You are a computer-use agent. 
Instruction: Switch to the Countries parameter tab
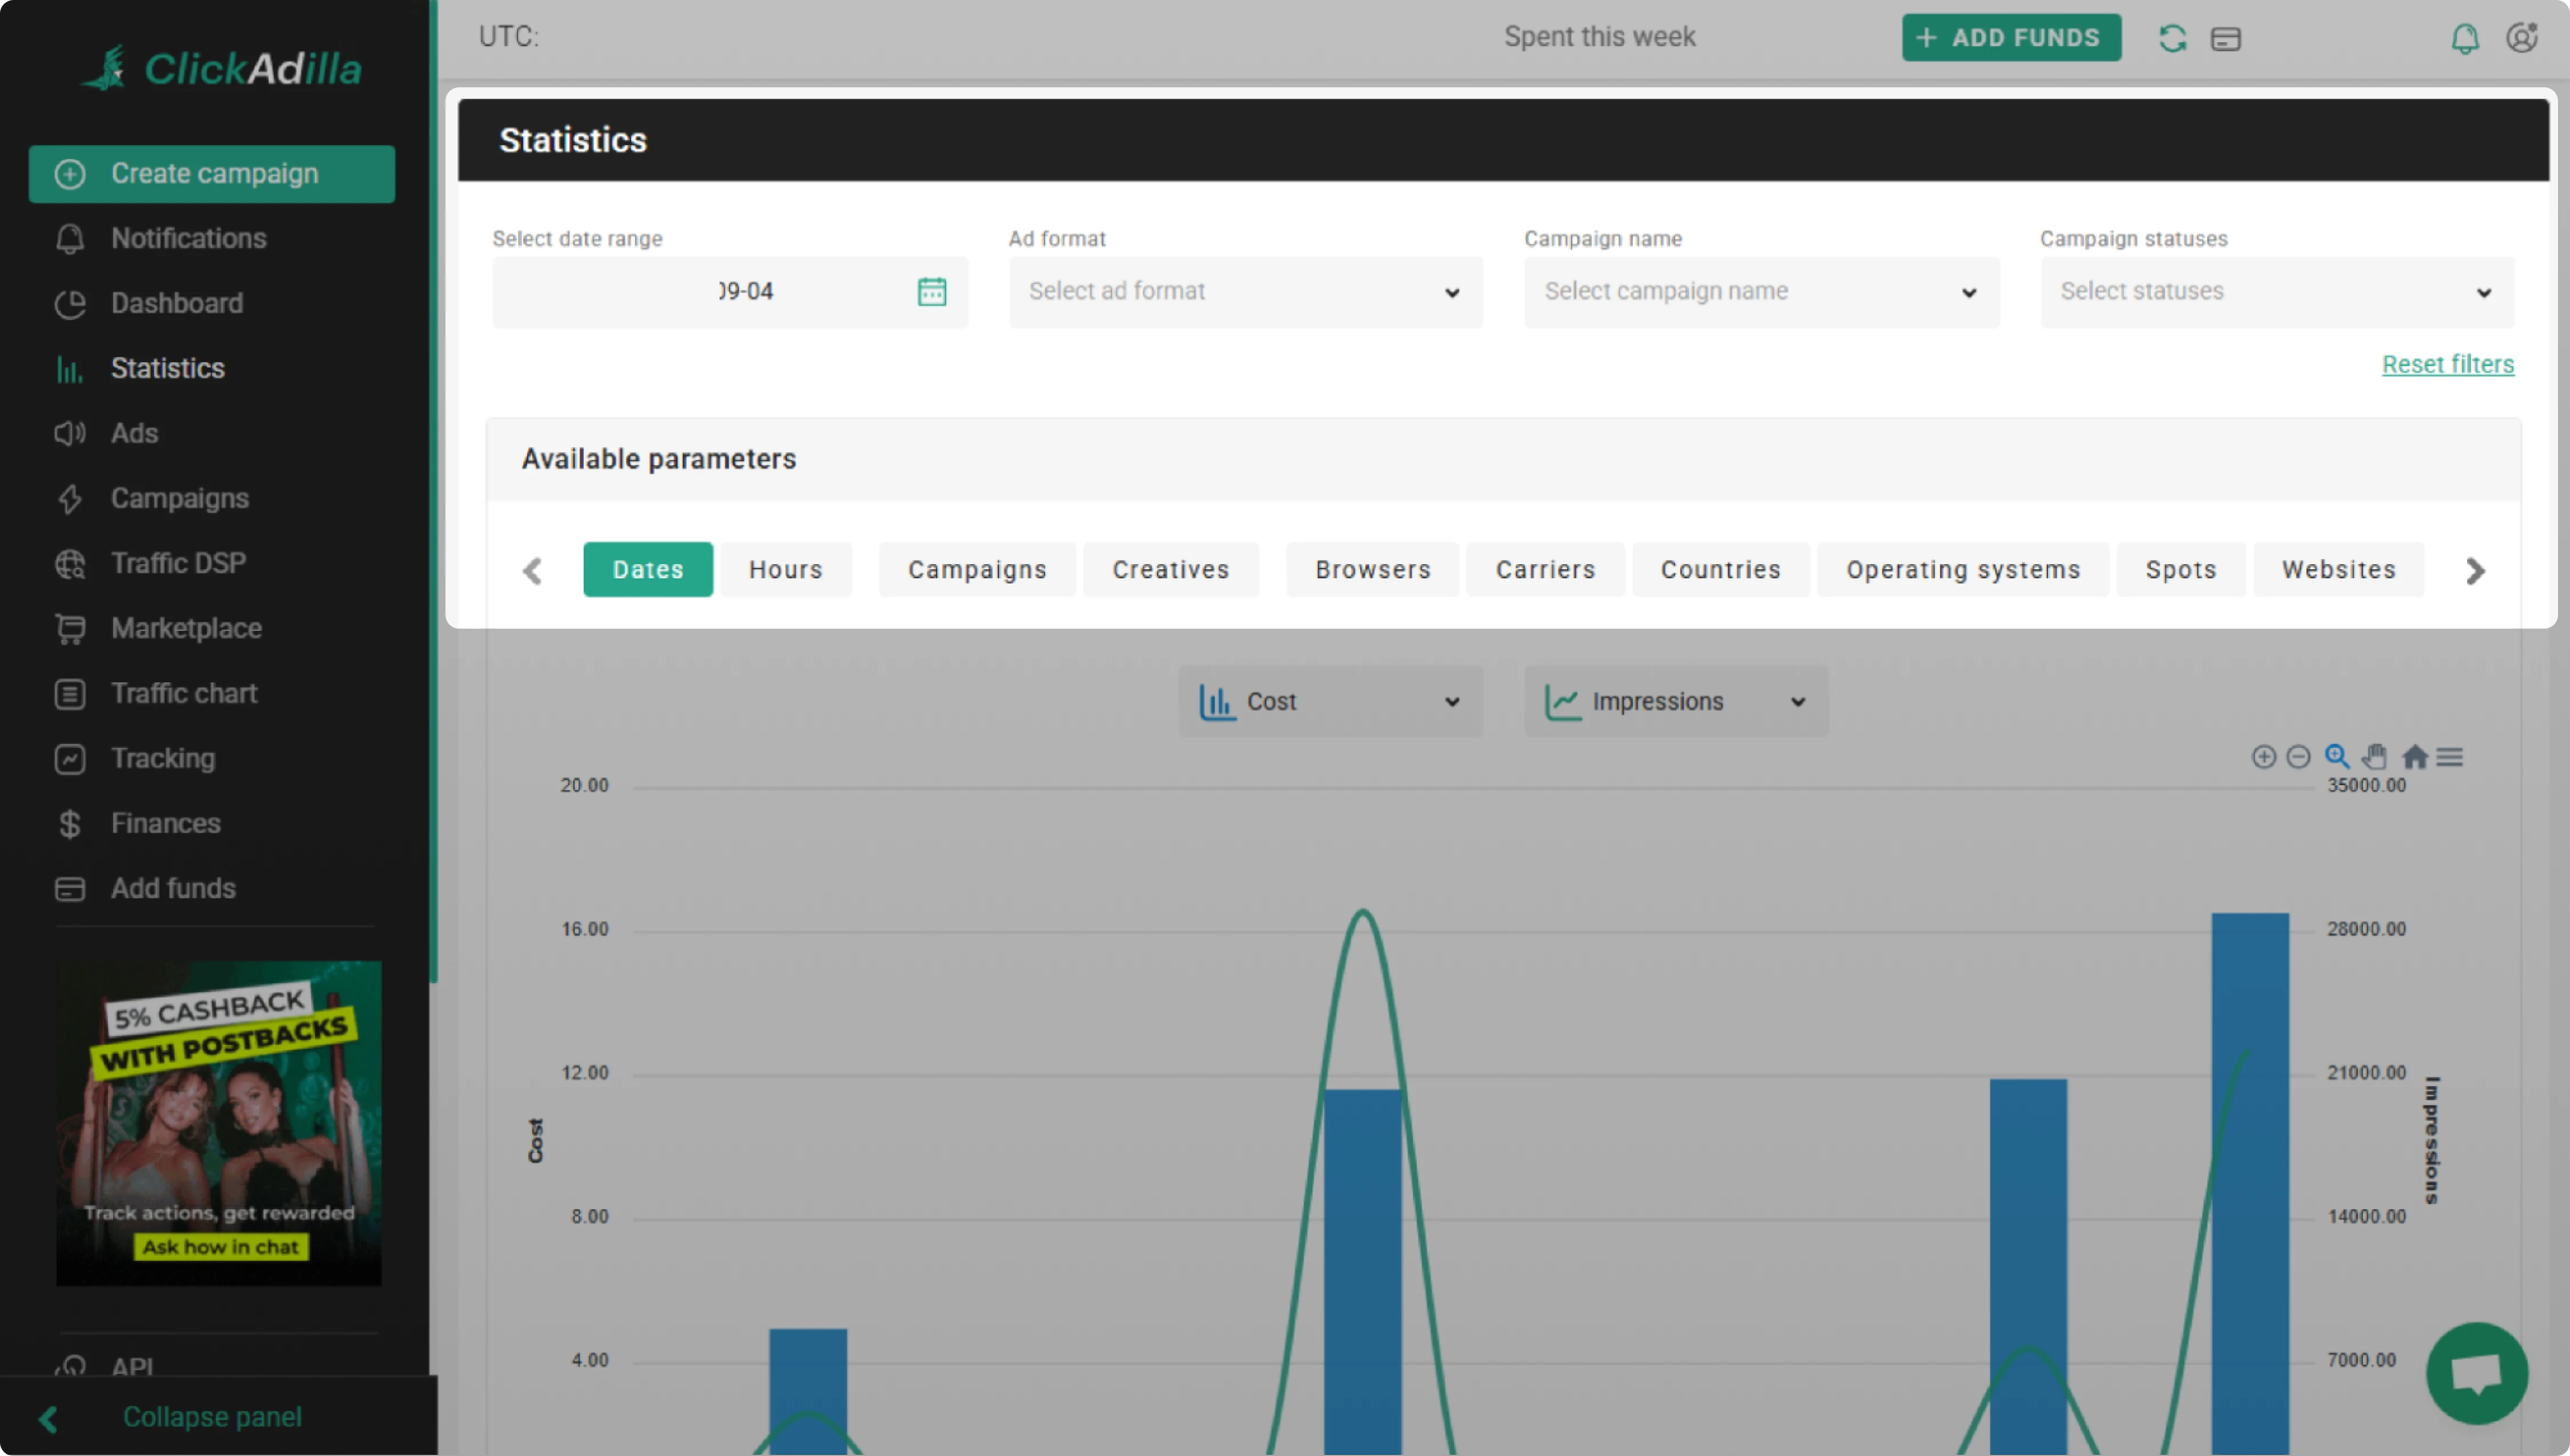click(x=1720, y=570)
